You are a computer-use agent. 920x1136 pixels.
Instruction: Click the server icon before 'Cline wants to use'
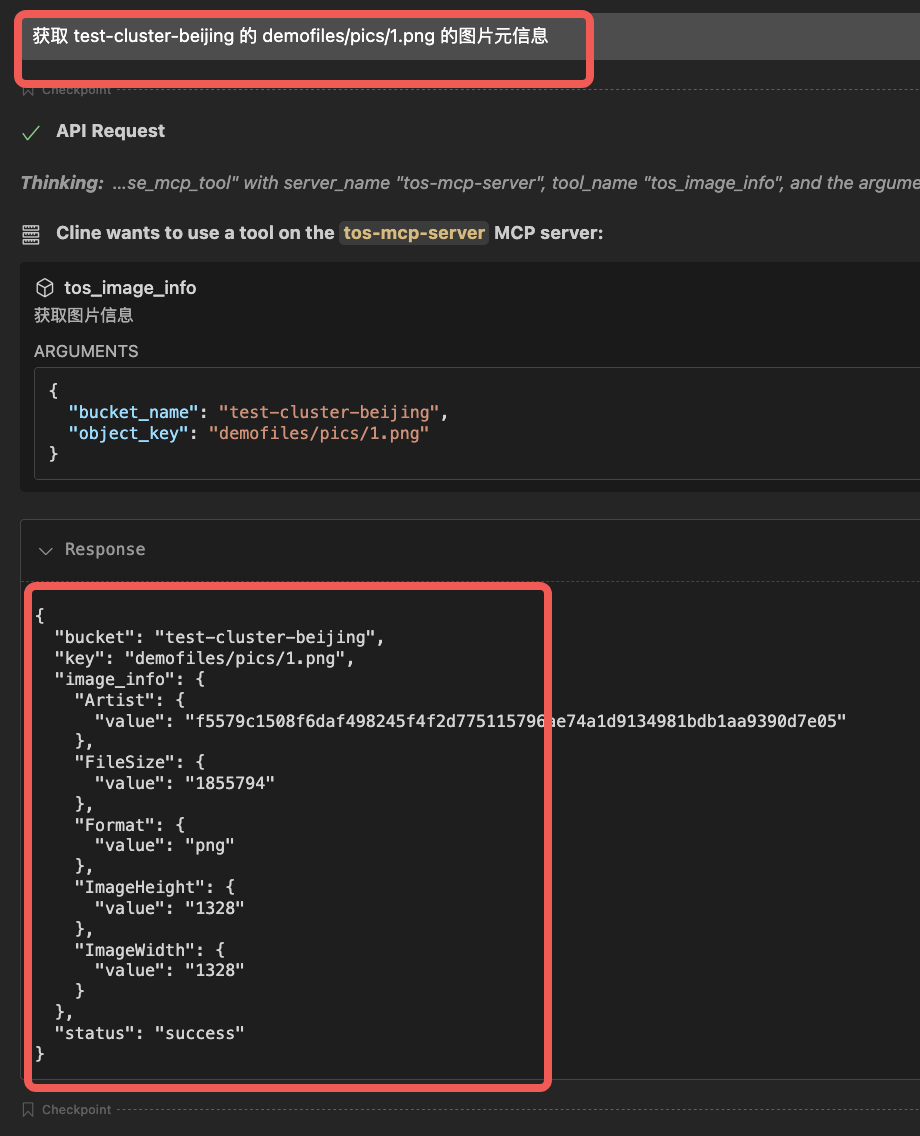click(x=31, y=234)
